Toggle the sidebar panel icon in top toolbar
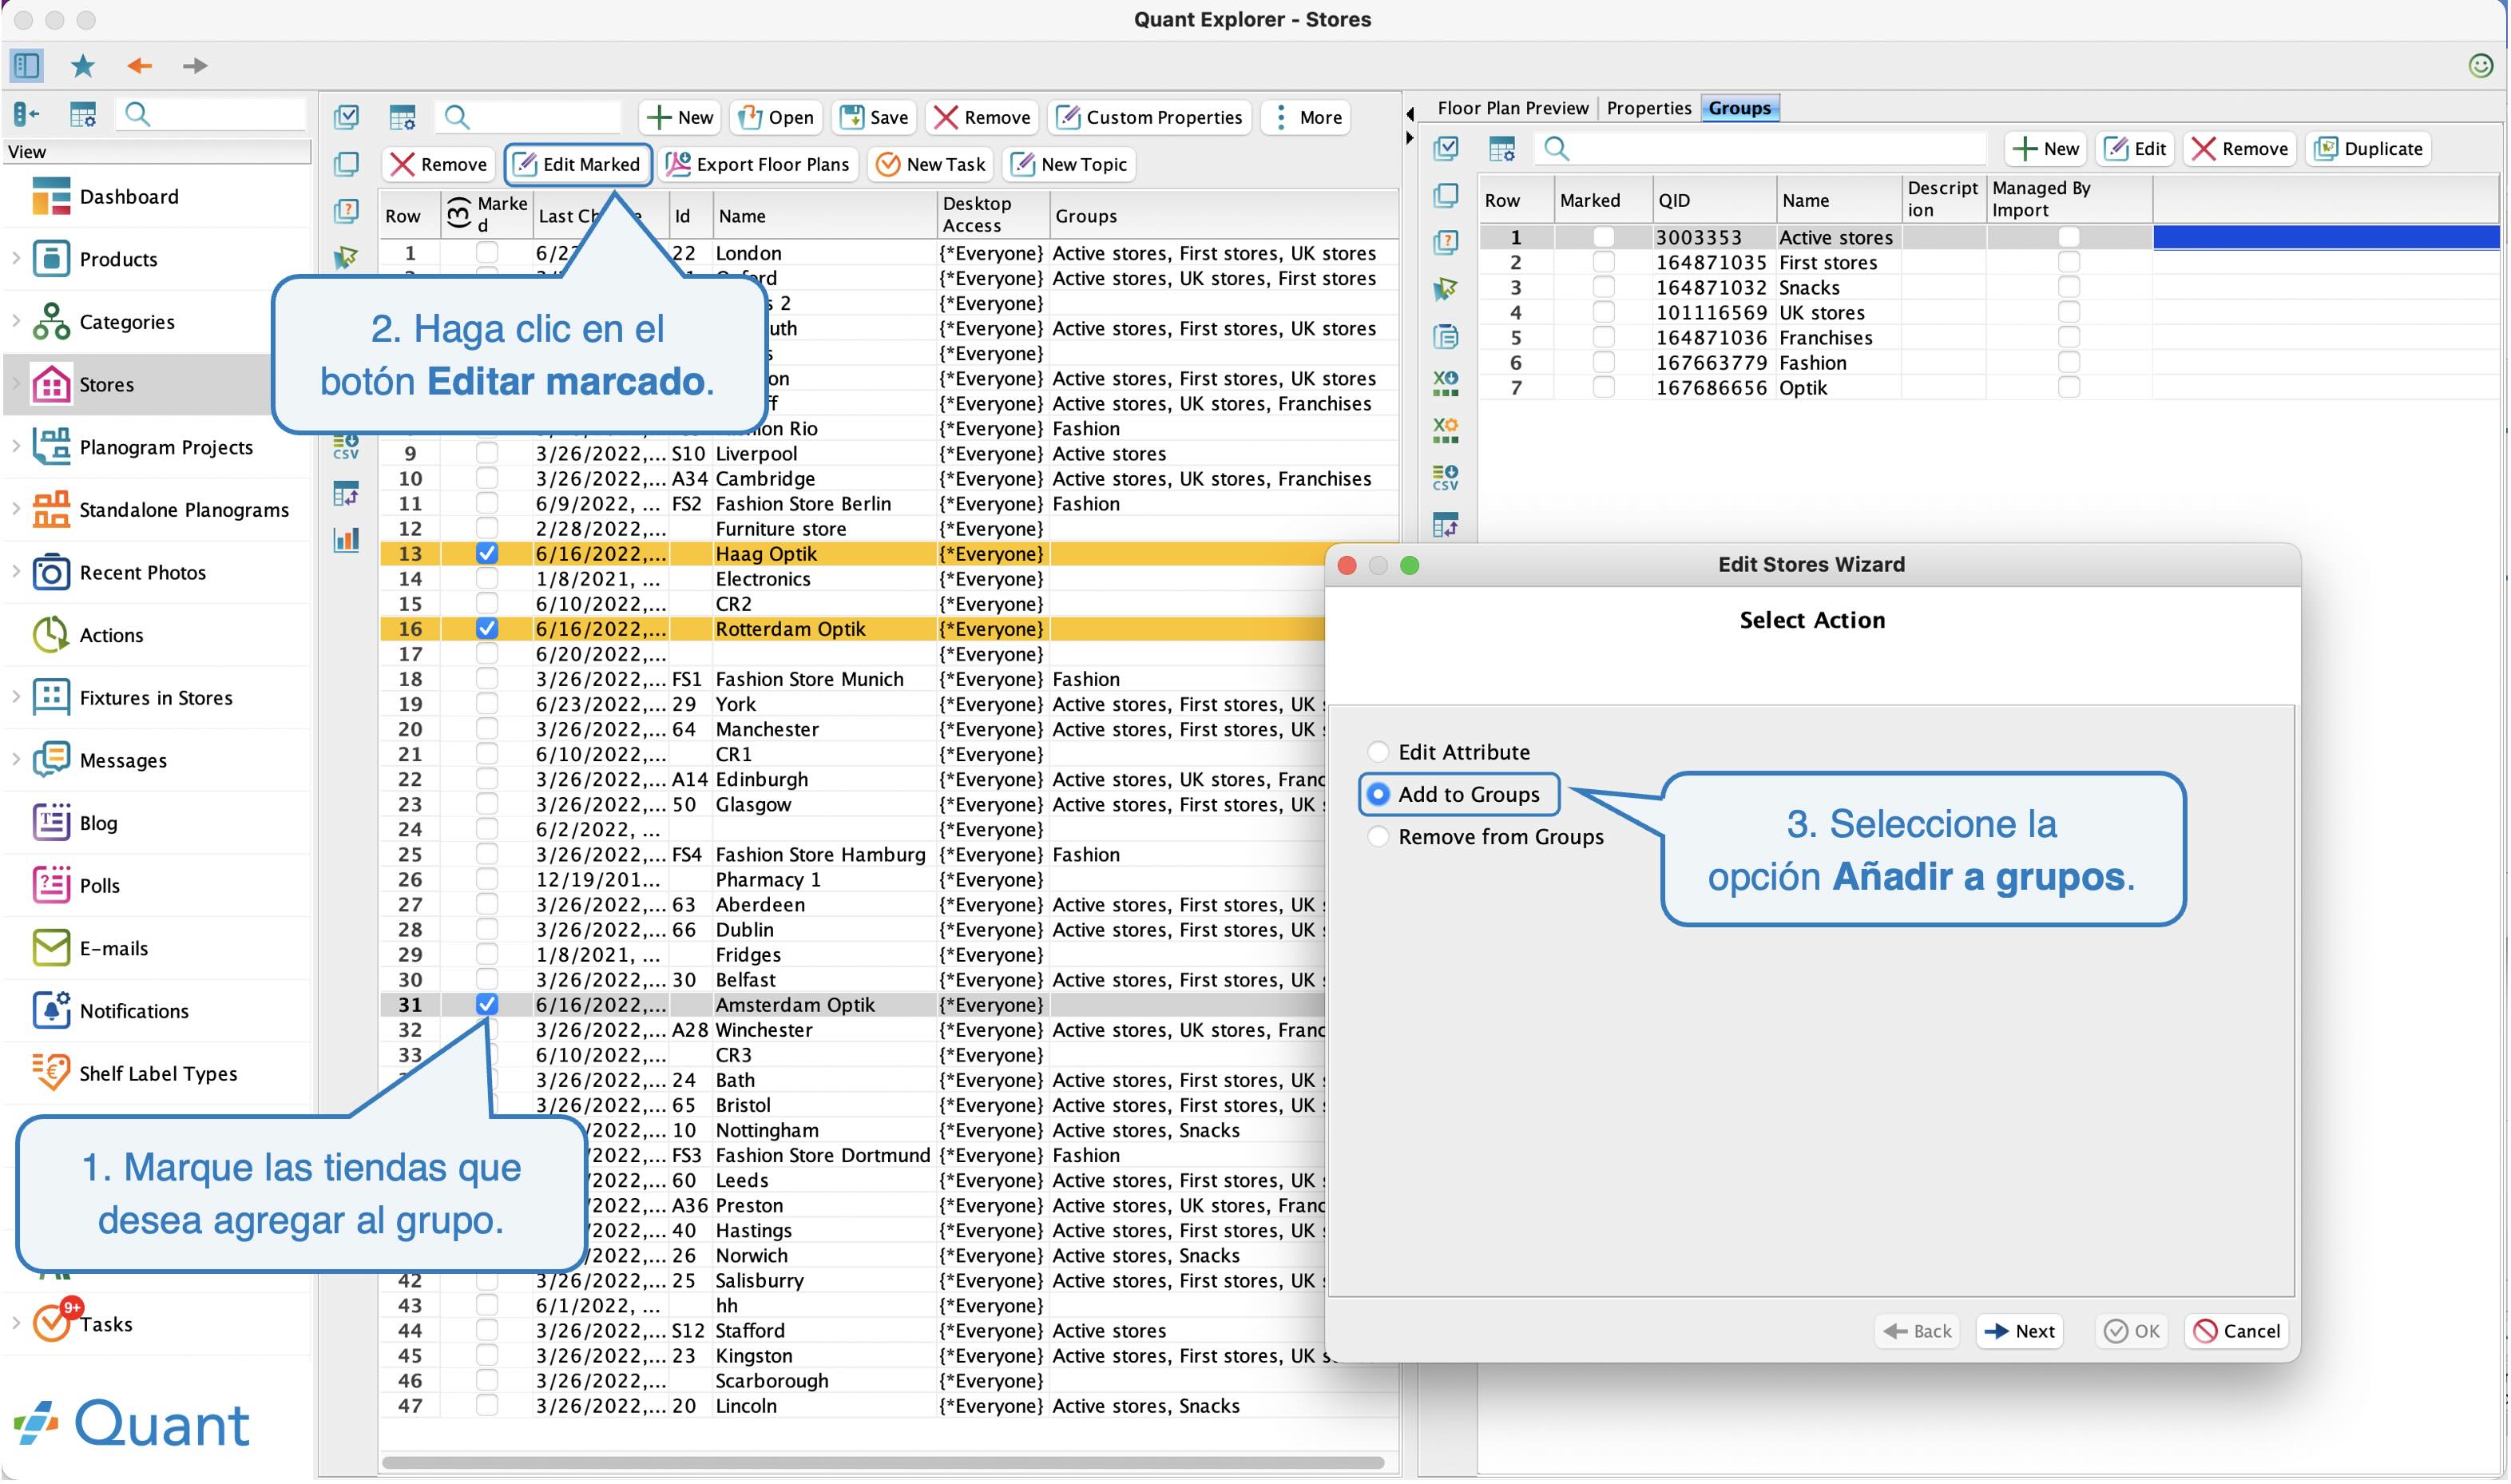The height and width of the screenshot is (1484, 2511). [x=27, y=66]
